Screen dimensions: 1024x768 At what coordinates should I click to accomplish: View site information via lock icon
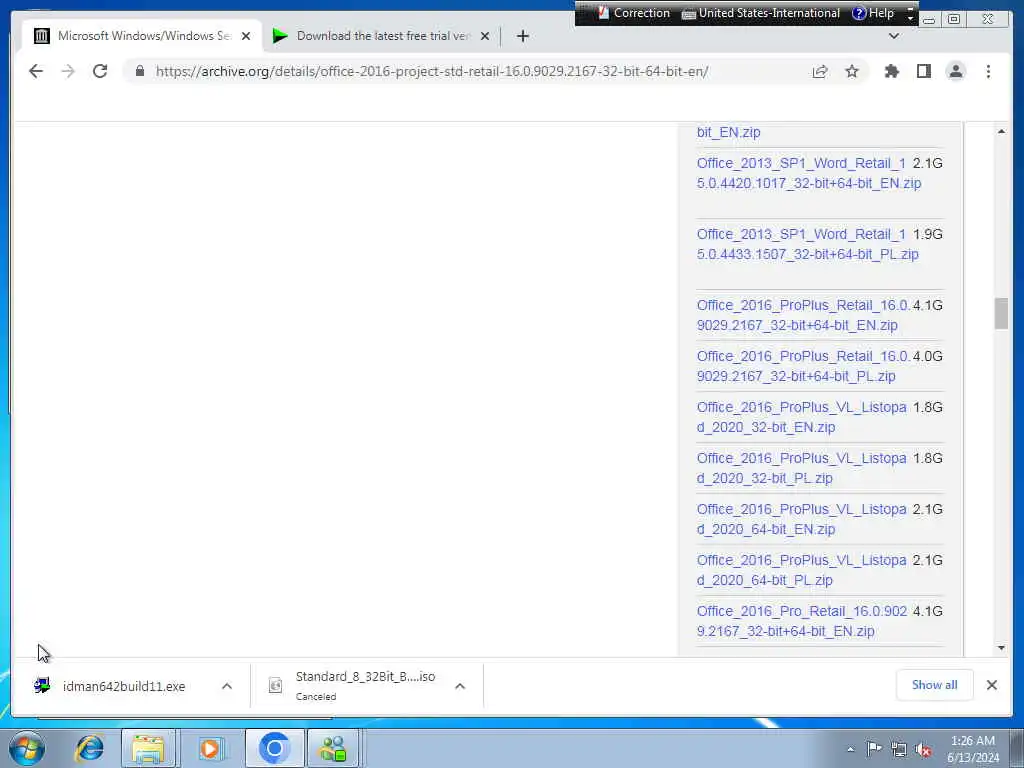(x=140, y=71)
